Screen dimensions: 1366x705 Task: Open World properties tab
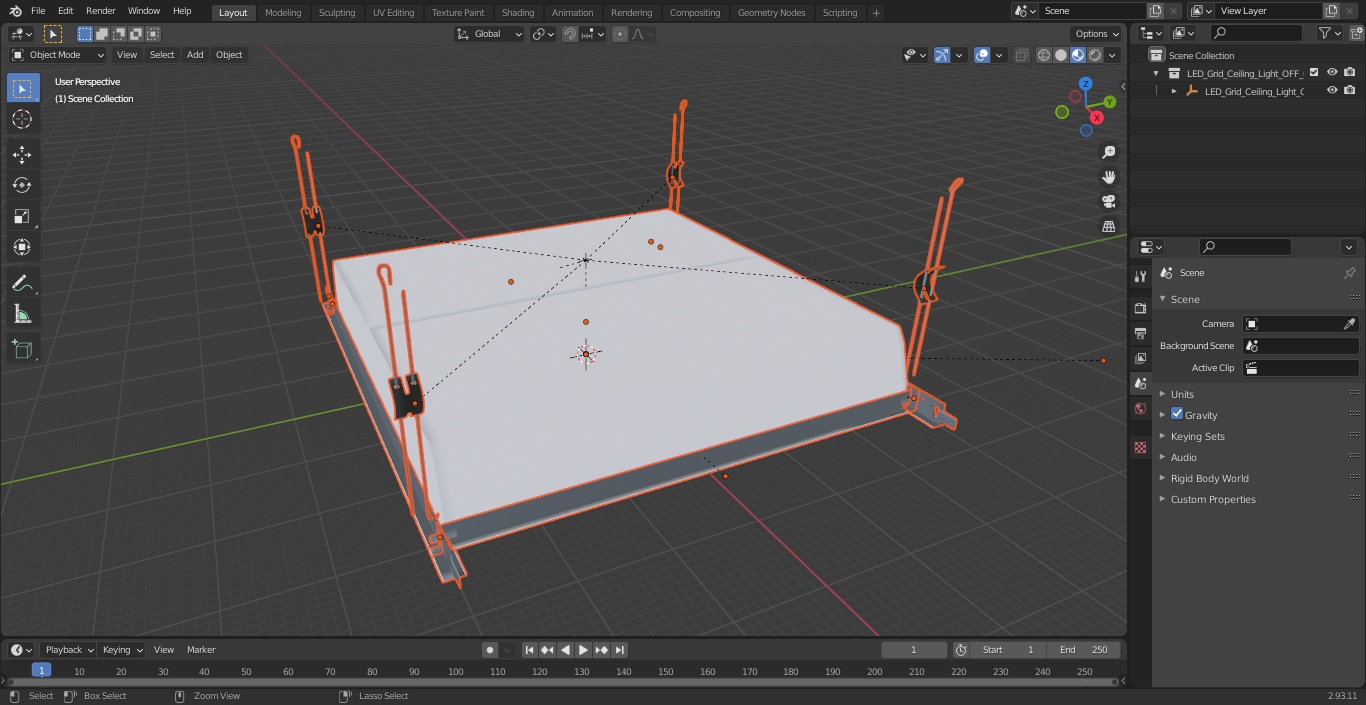(x=1140, y=408)
